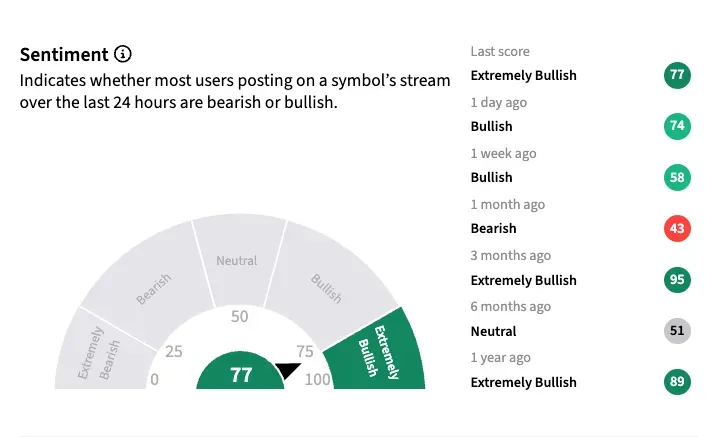Click the black gauge needle pointer
The height and width of the screenshot is (437, 706).
pos(287,371)
